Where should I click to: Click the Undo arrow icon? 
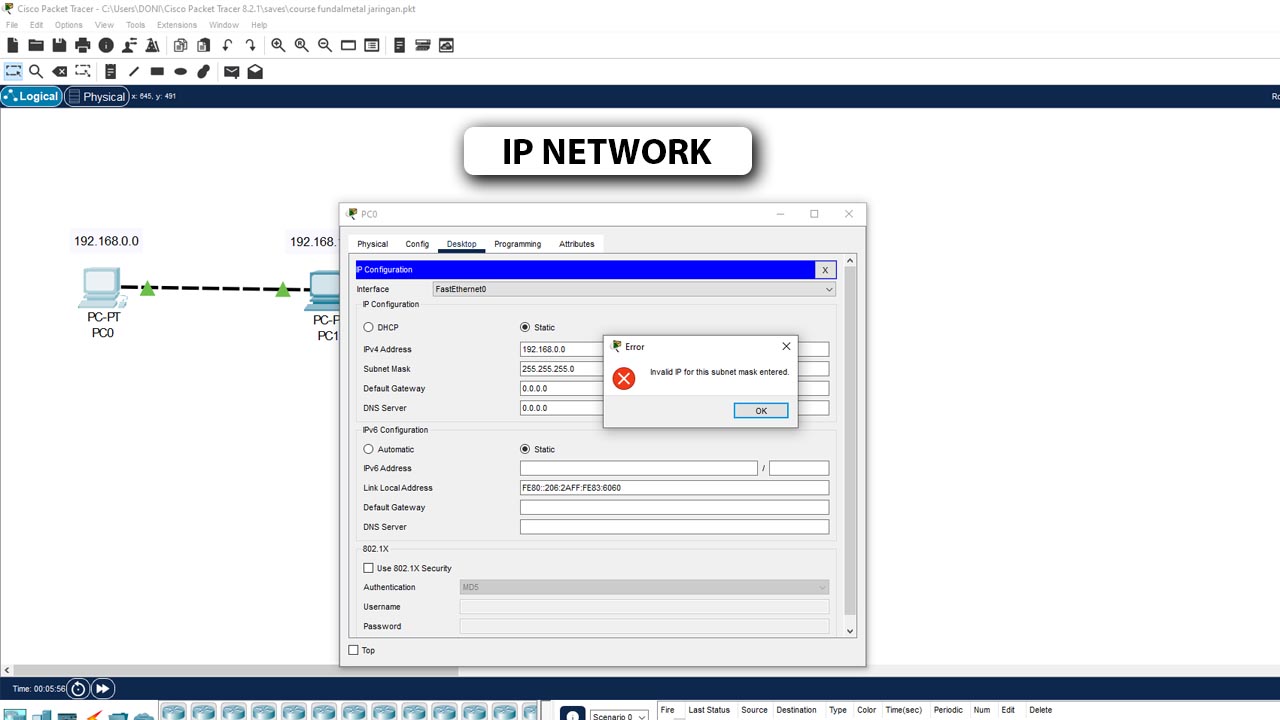click(x=228, y=45)
